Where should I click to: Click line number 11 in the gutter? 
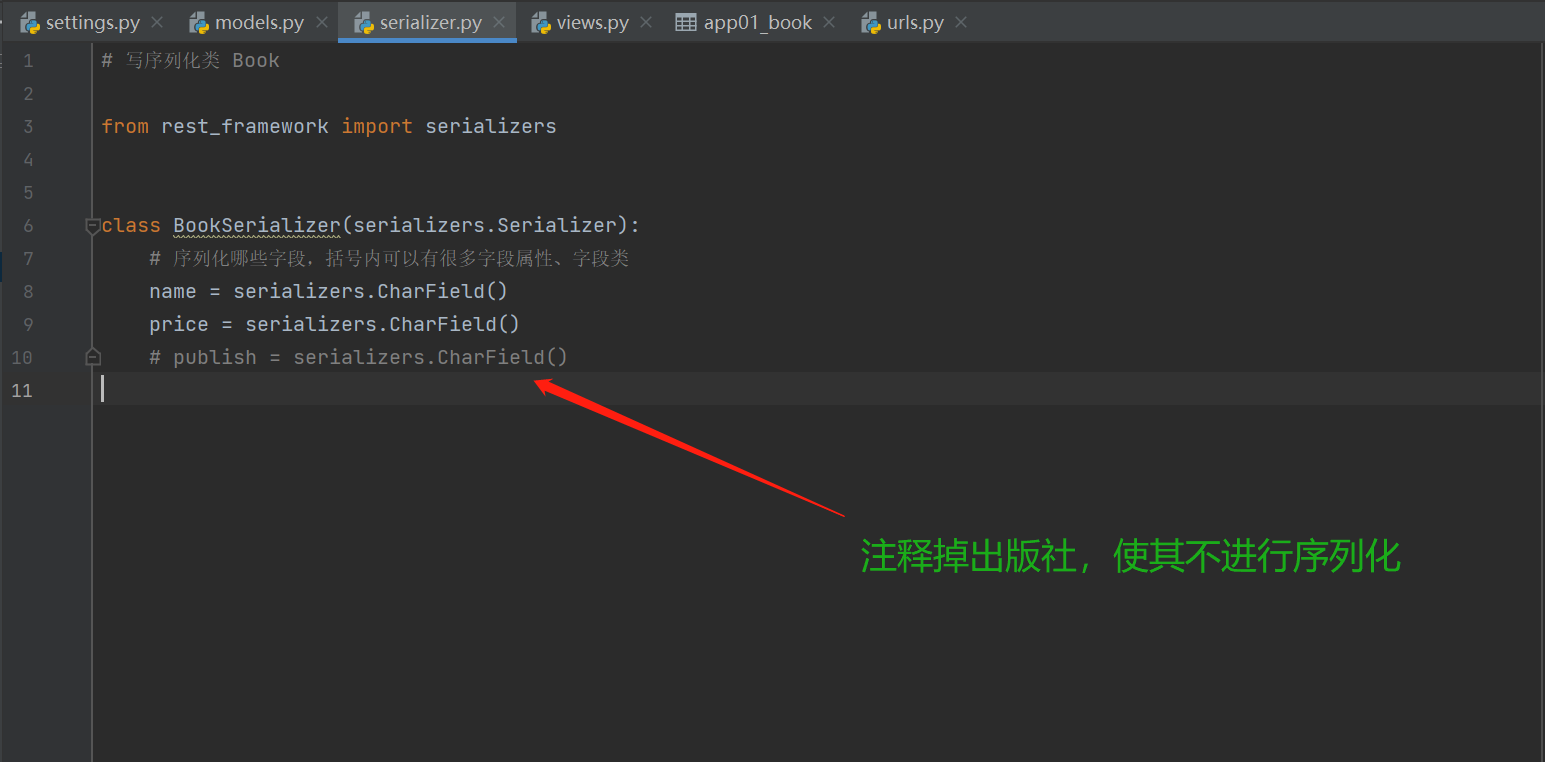[22, 390]
